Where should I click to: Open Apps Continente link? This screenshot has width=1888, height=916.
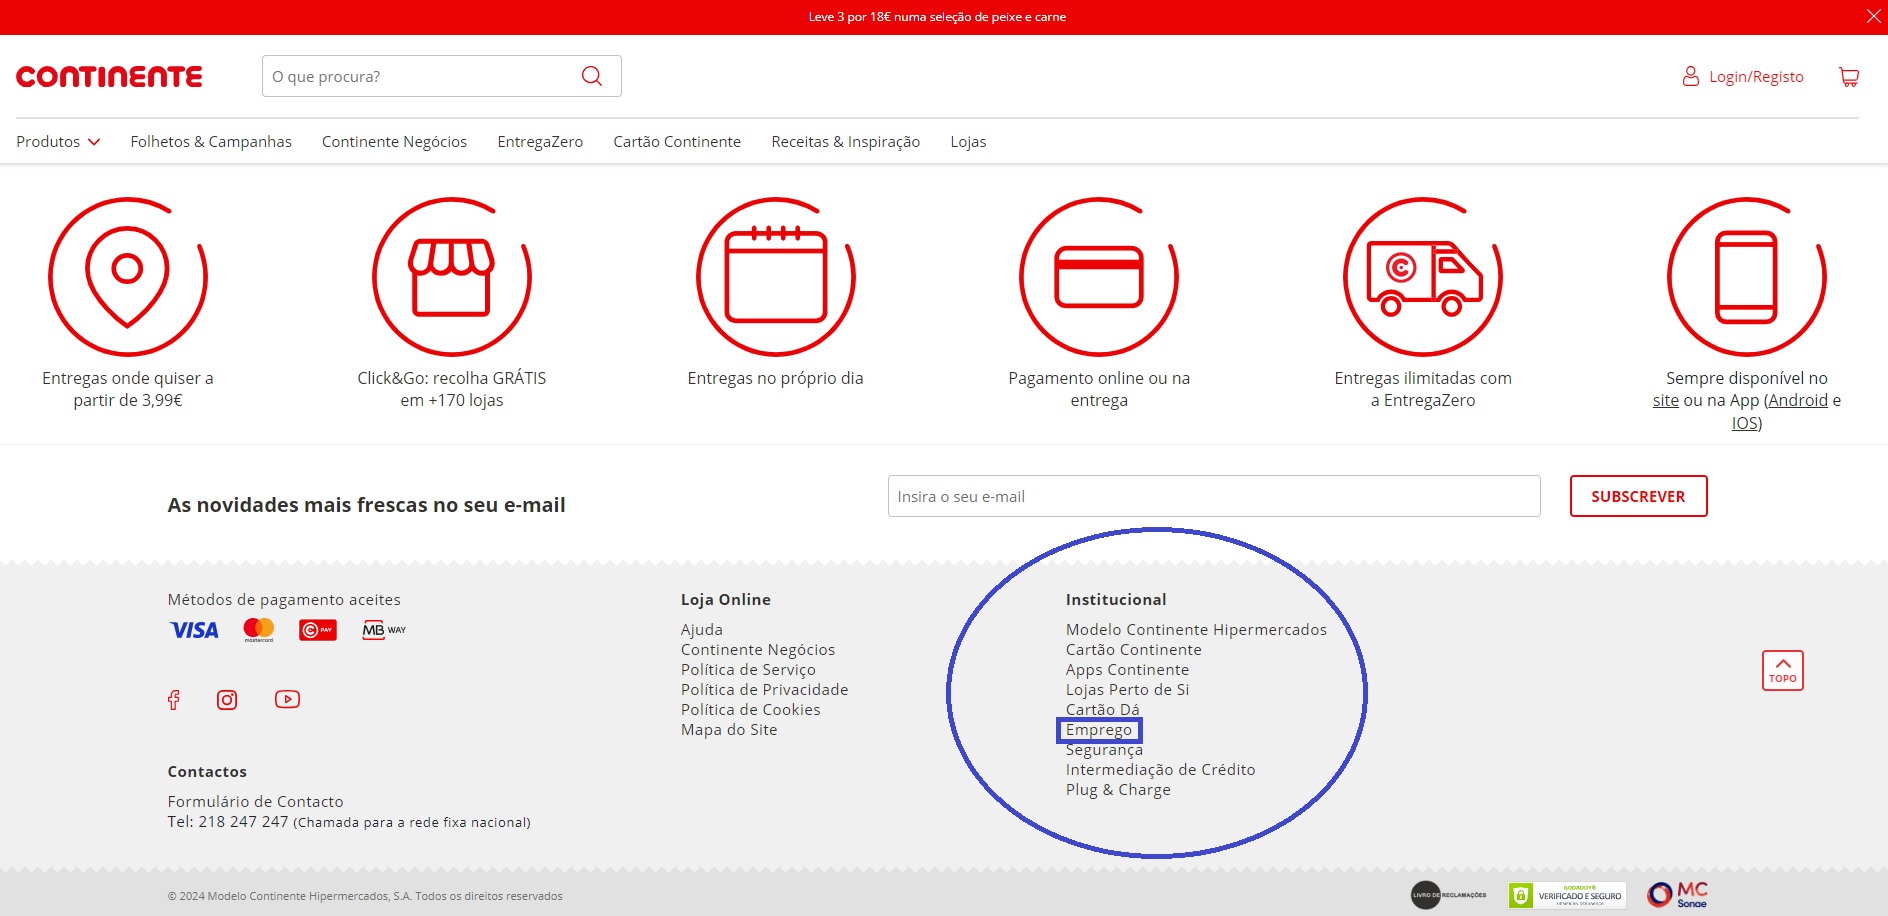[1127, 670]
